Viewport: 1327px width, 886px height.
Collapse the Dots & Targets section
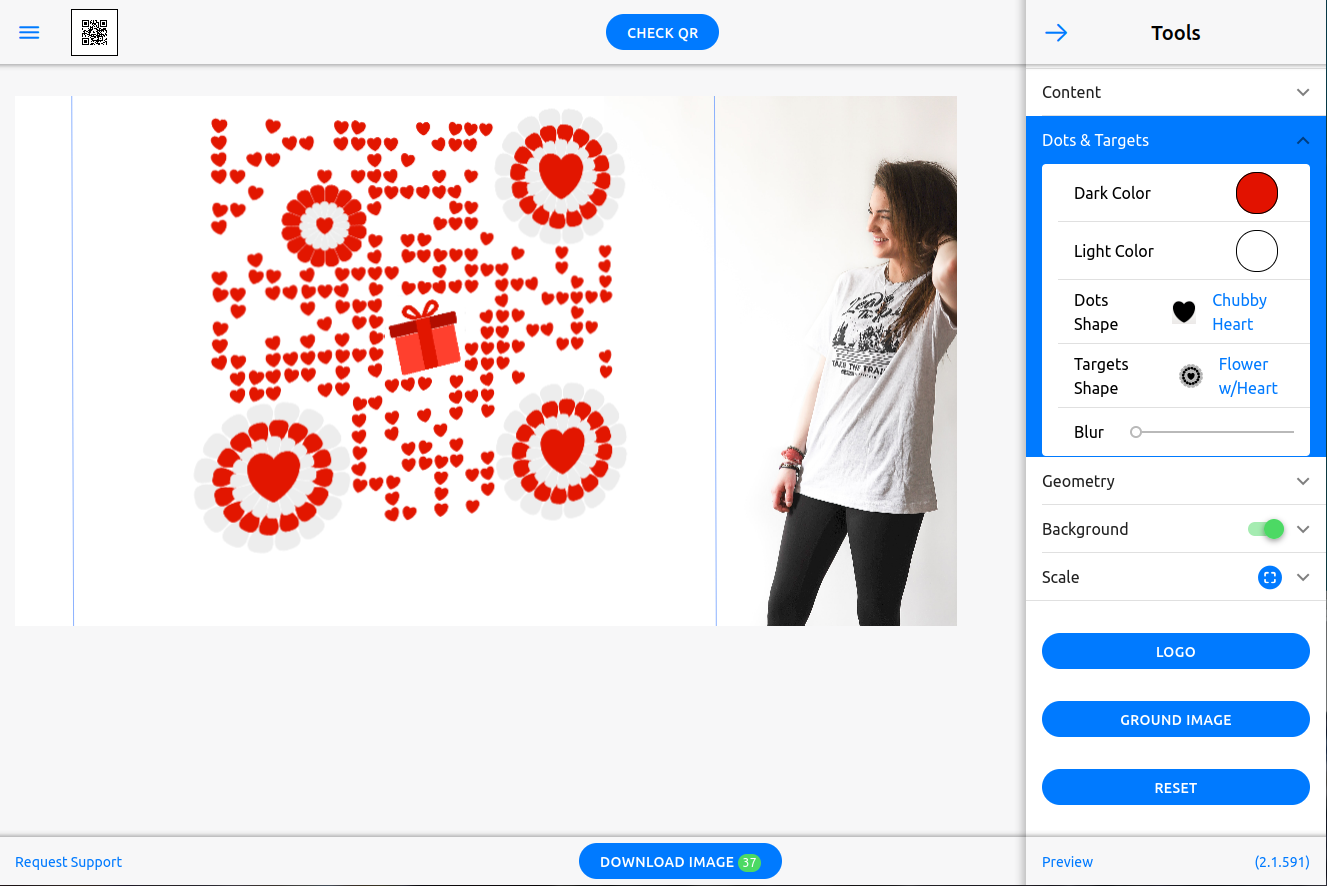click(1302, 140)
